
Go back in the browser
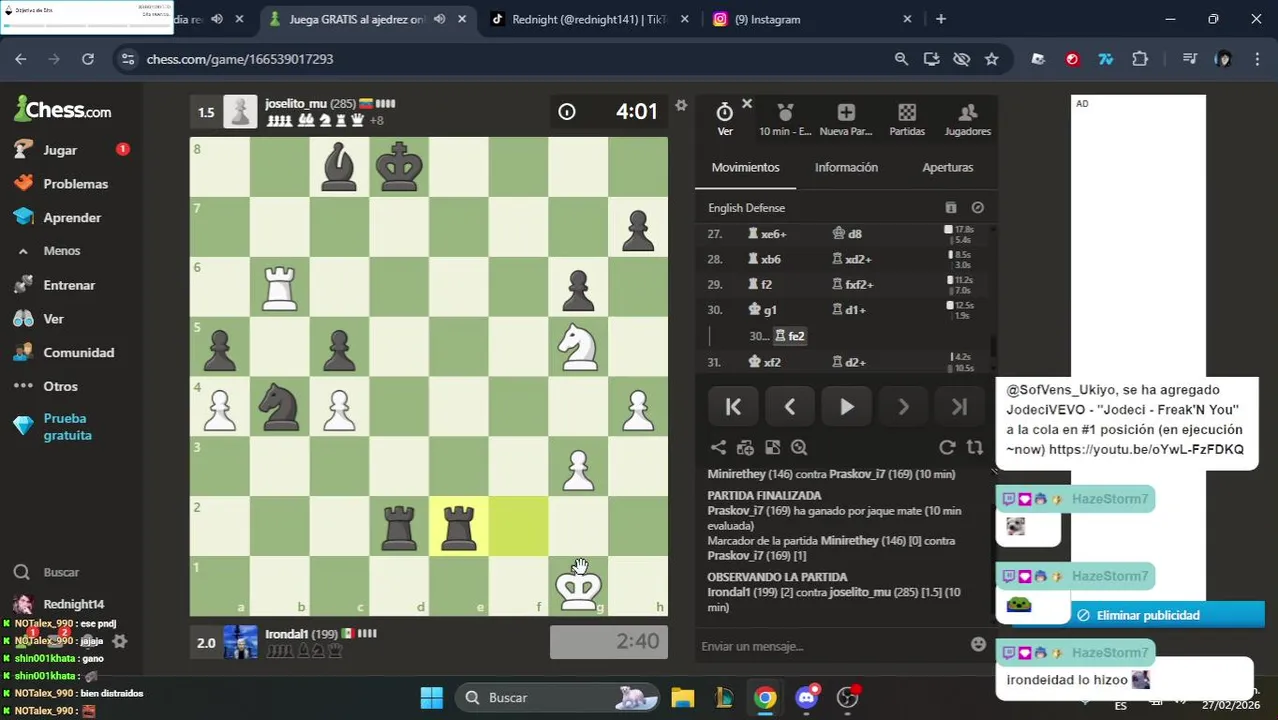[x=21, y=59]
